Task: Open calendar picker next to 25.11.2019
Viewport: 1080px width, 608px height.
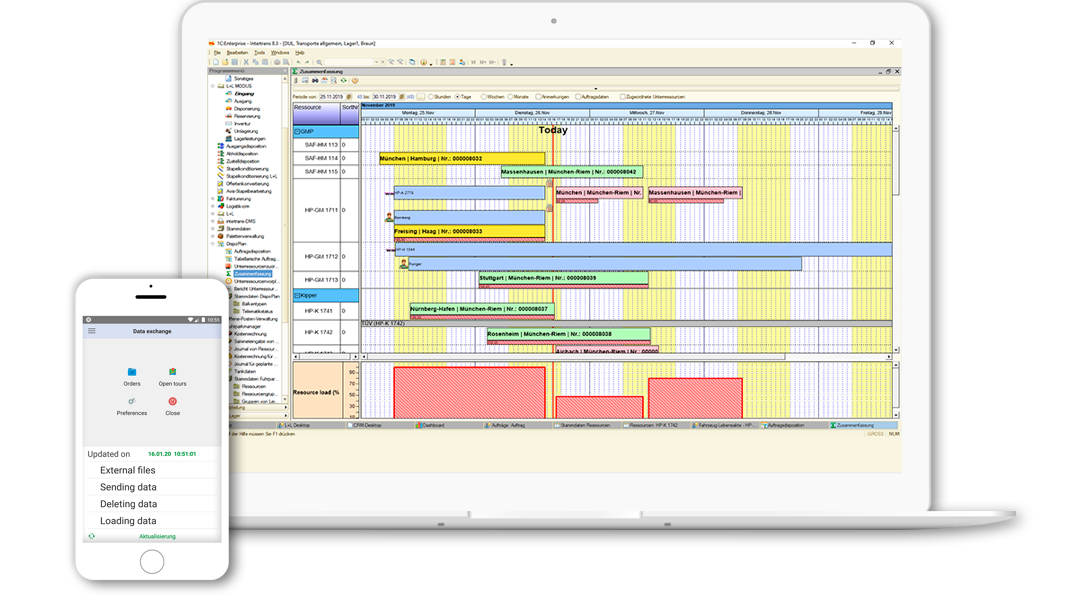Action: (x=349, y=97)
